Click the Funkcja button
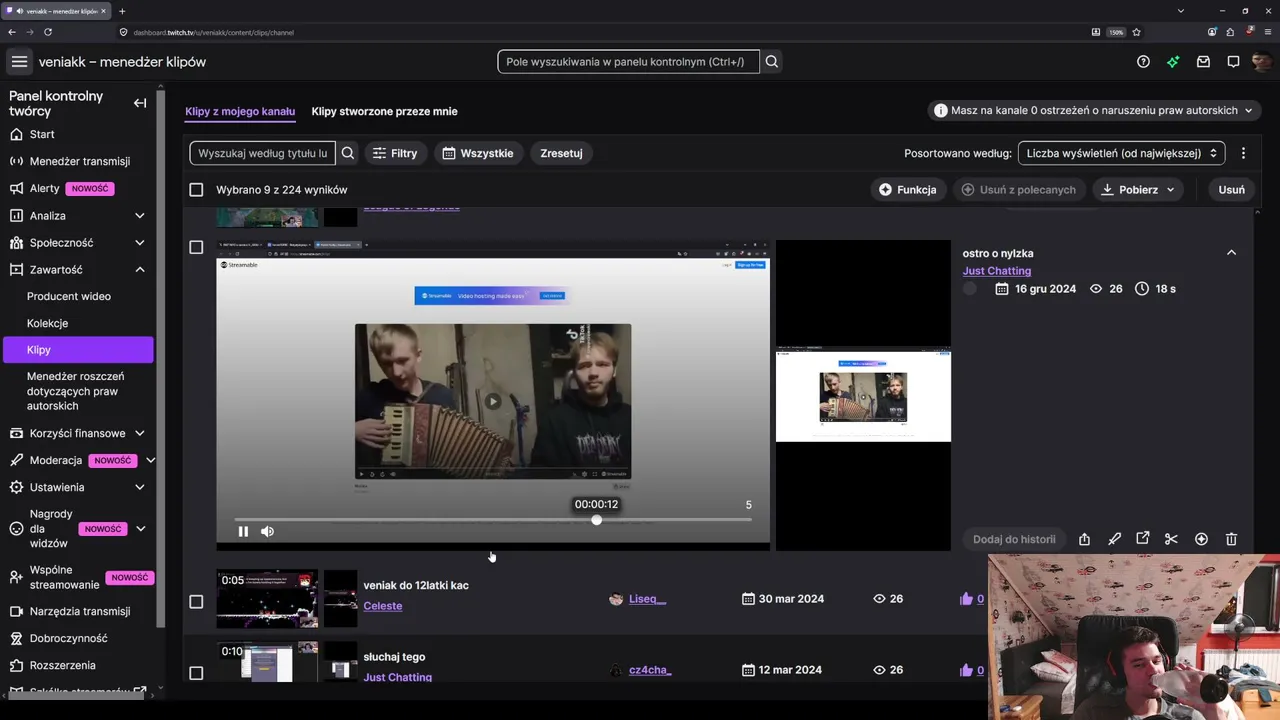This screenshot has width=1280, height=720. point(908,190)
